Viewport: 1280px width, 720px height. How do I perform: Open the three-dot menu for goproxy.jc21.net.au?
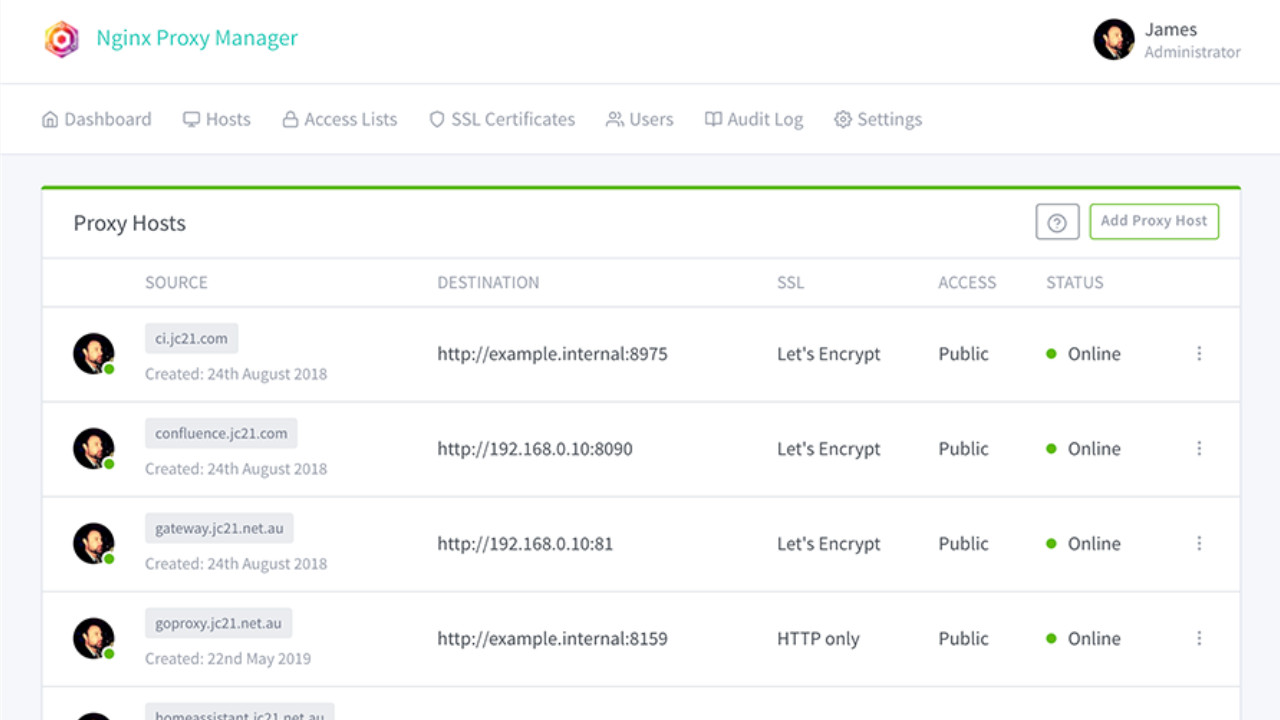1199,638
